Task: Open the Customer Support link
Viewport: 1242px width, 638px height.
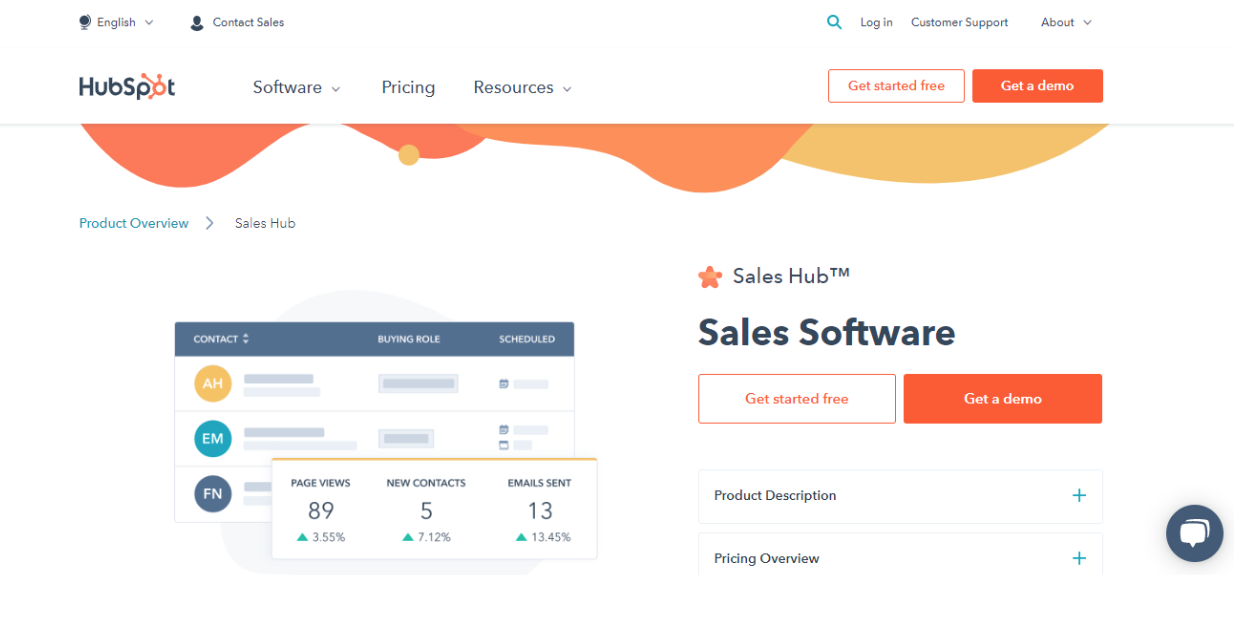Action: click(959, 22)
